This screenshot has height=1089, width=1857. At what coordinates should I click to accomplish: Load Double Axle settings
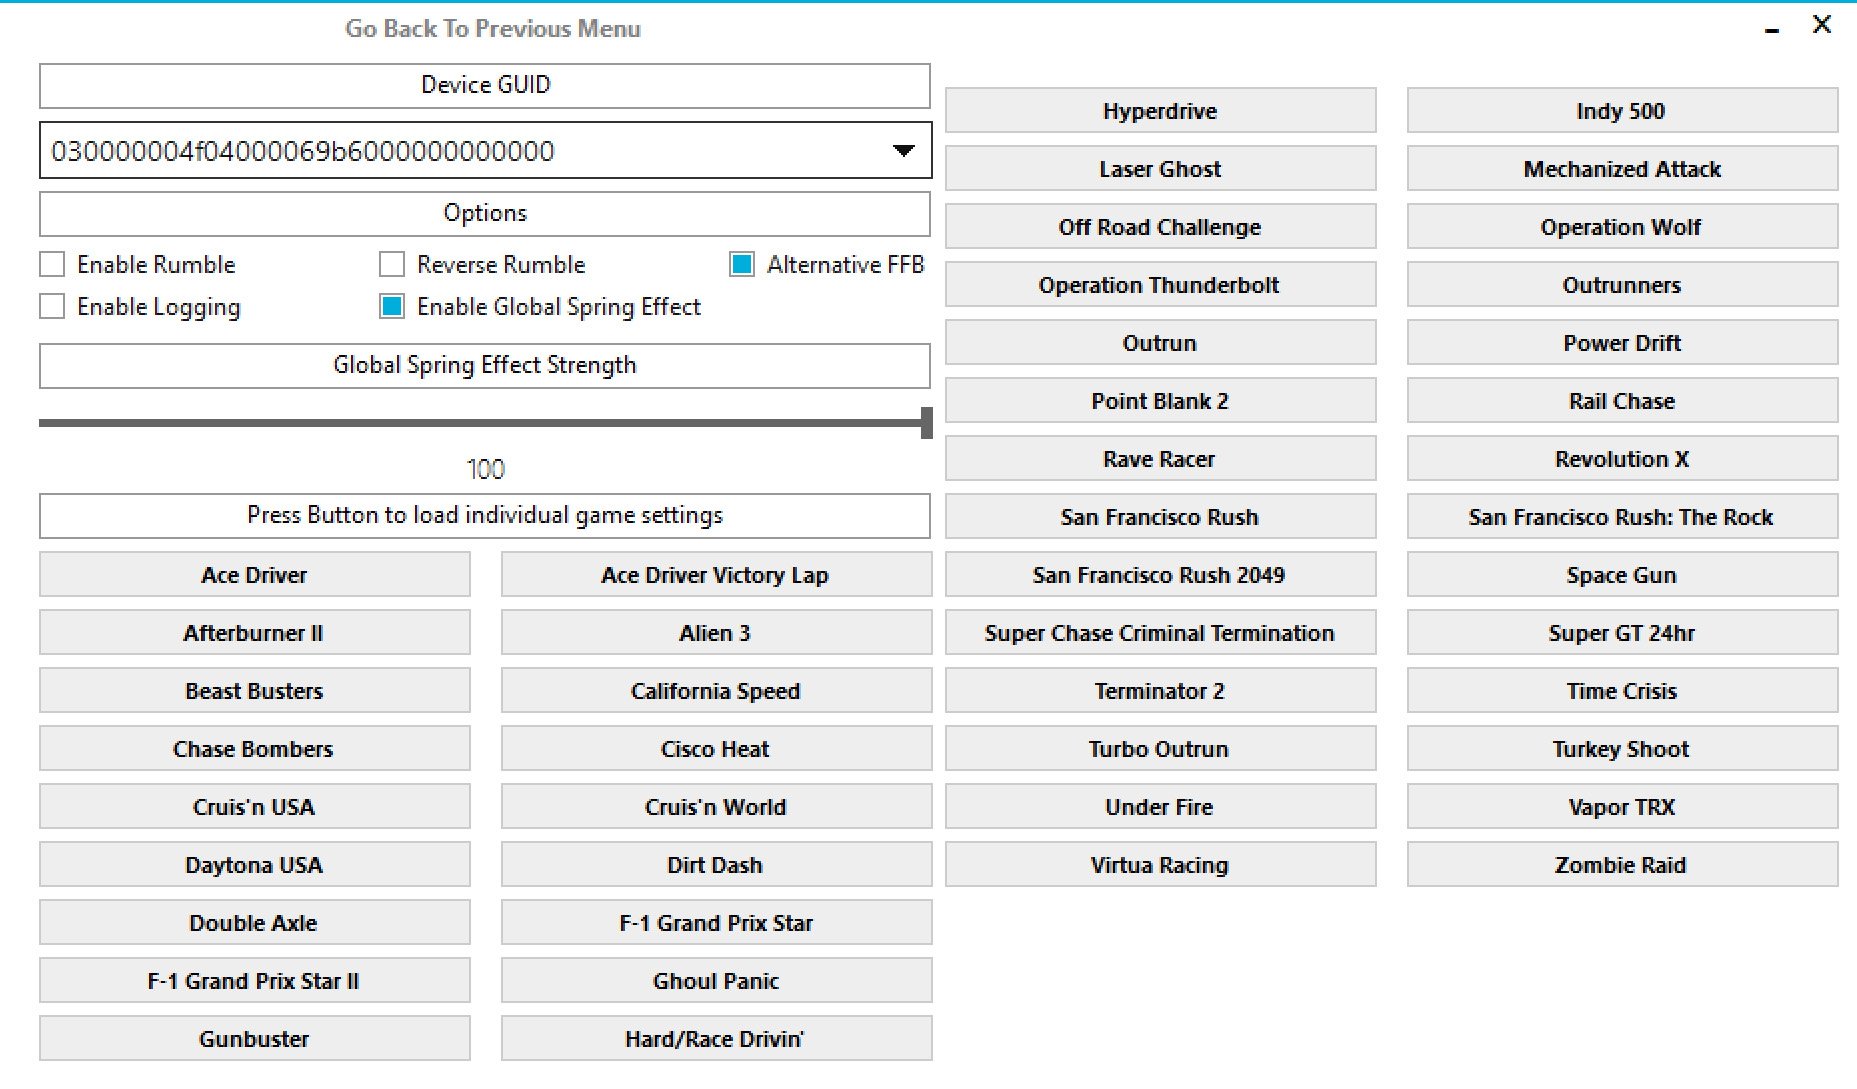(255, 923)
